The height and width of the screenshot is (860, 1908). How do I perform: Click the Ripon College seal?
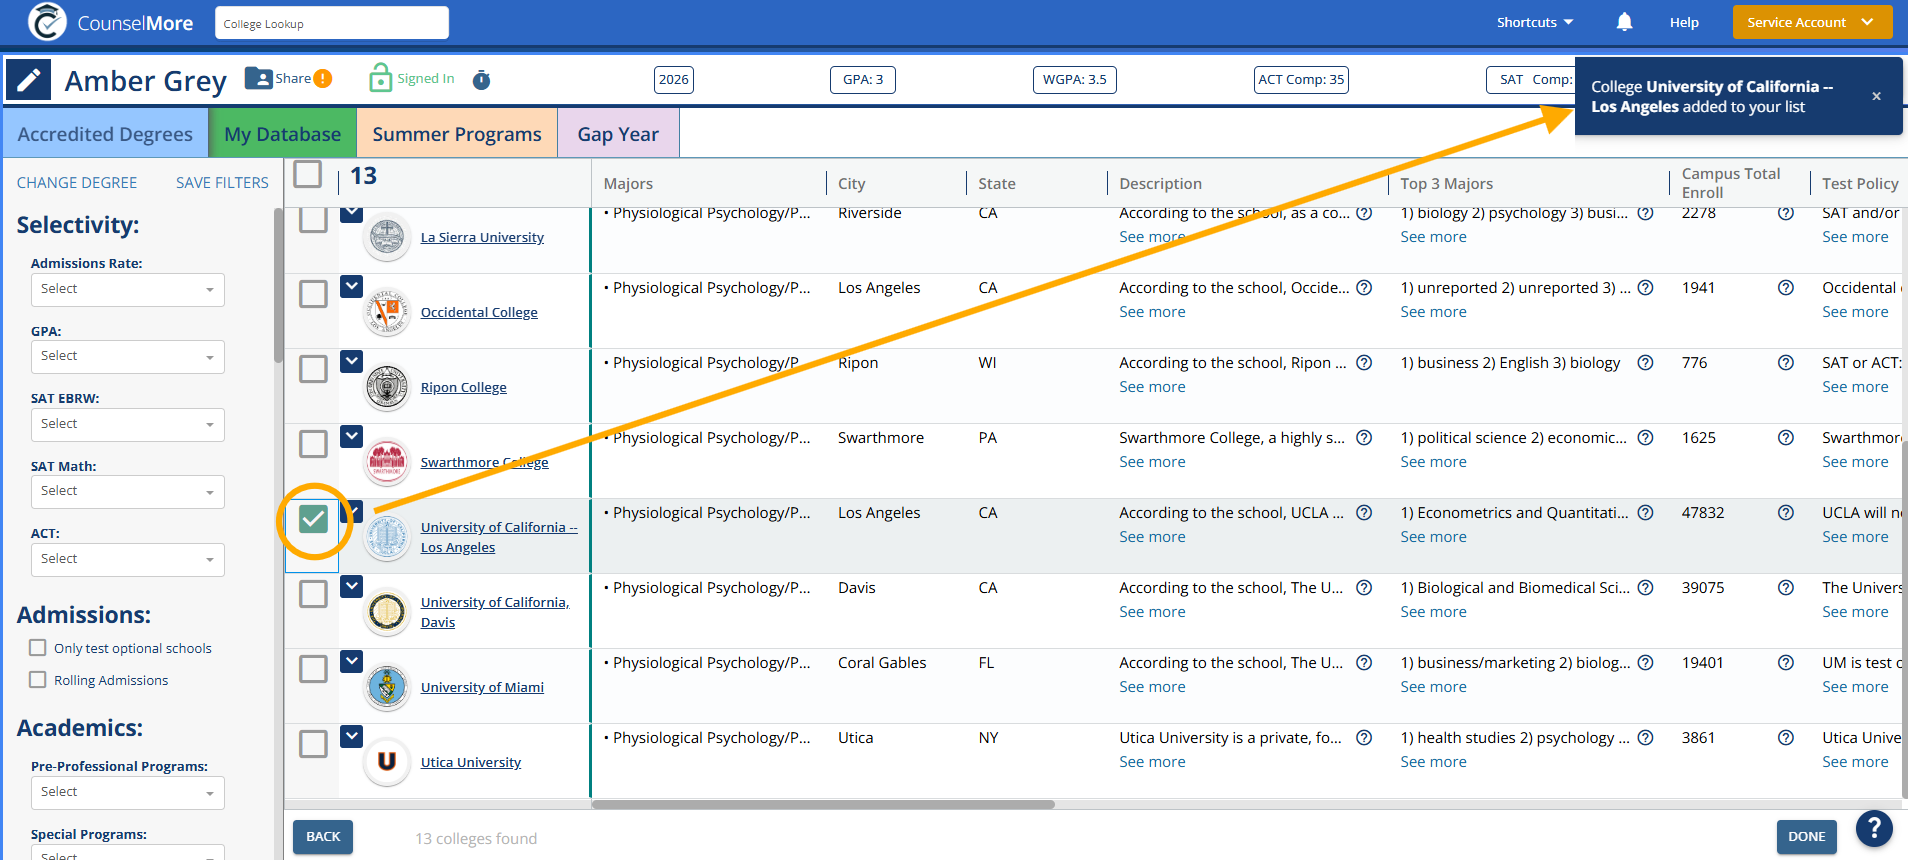pos(387,387)
